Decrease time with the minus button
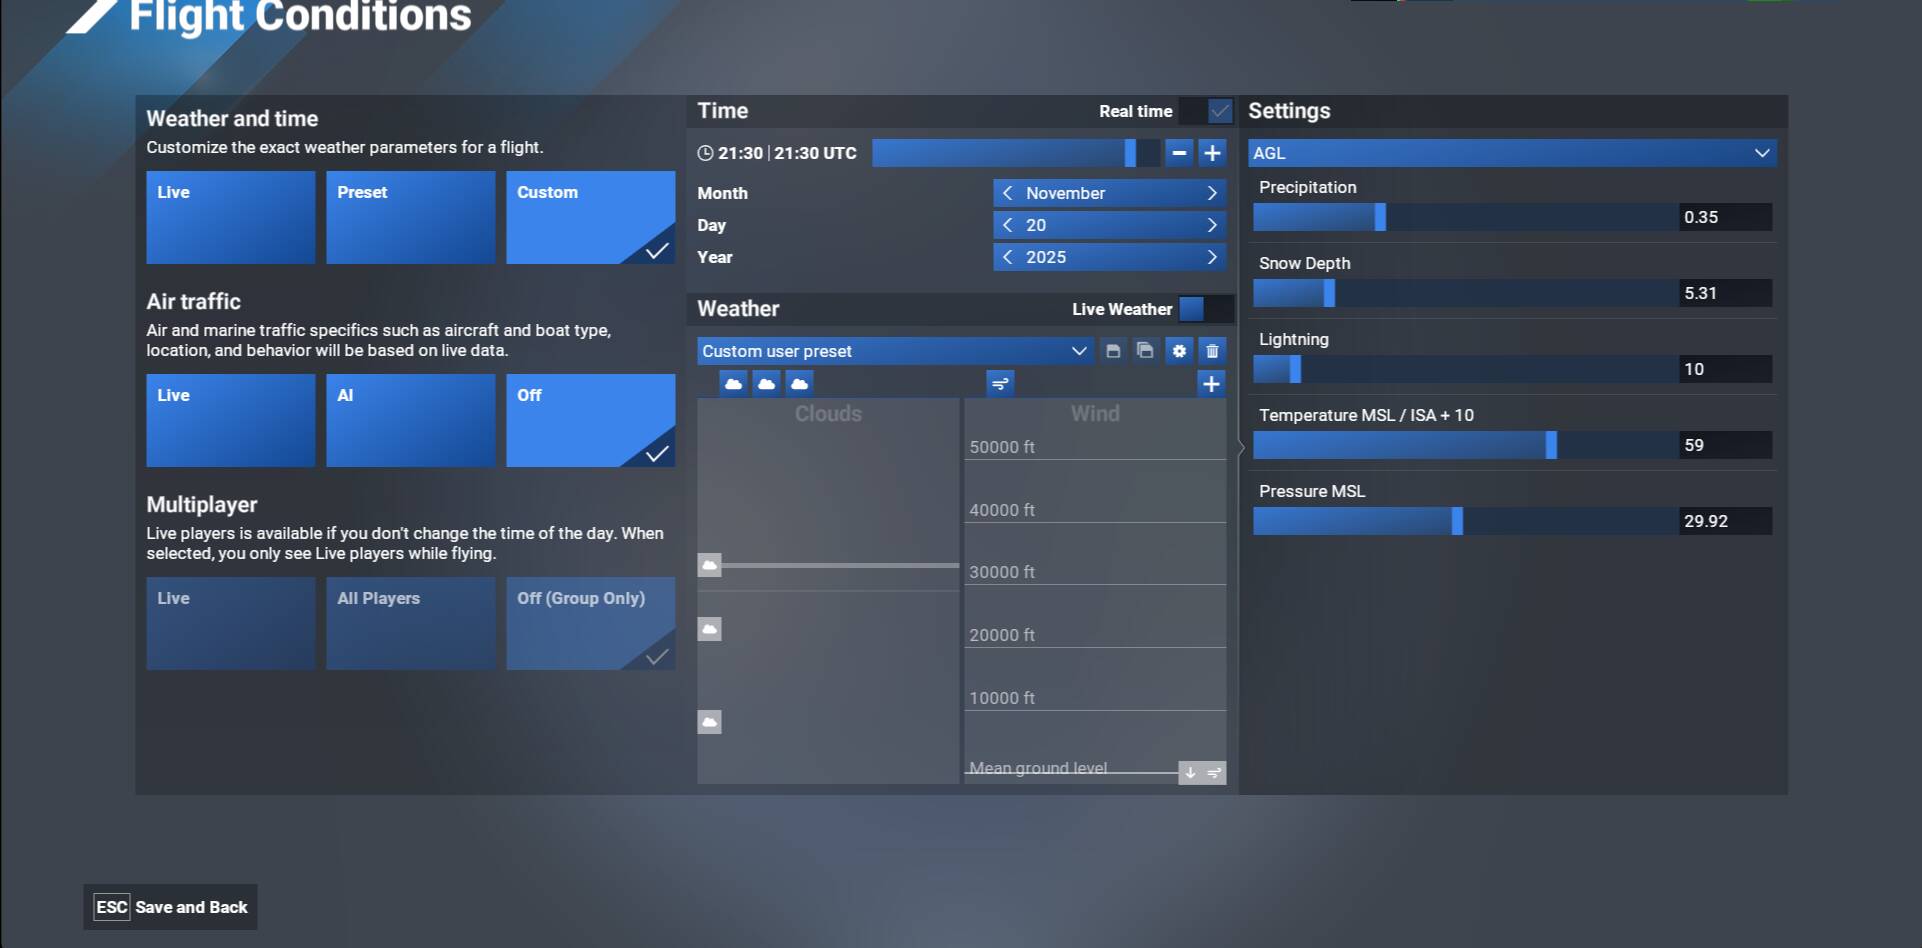 tap(1179, 153)
